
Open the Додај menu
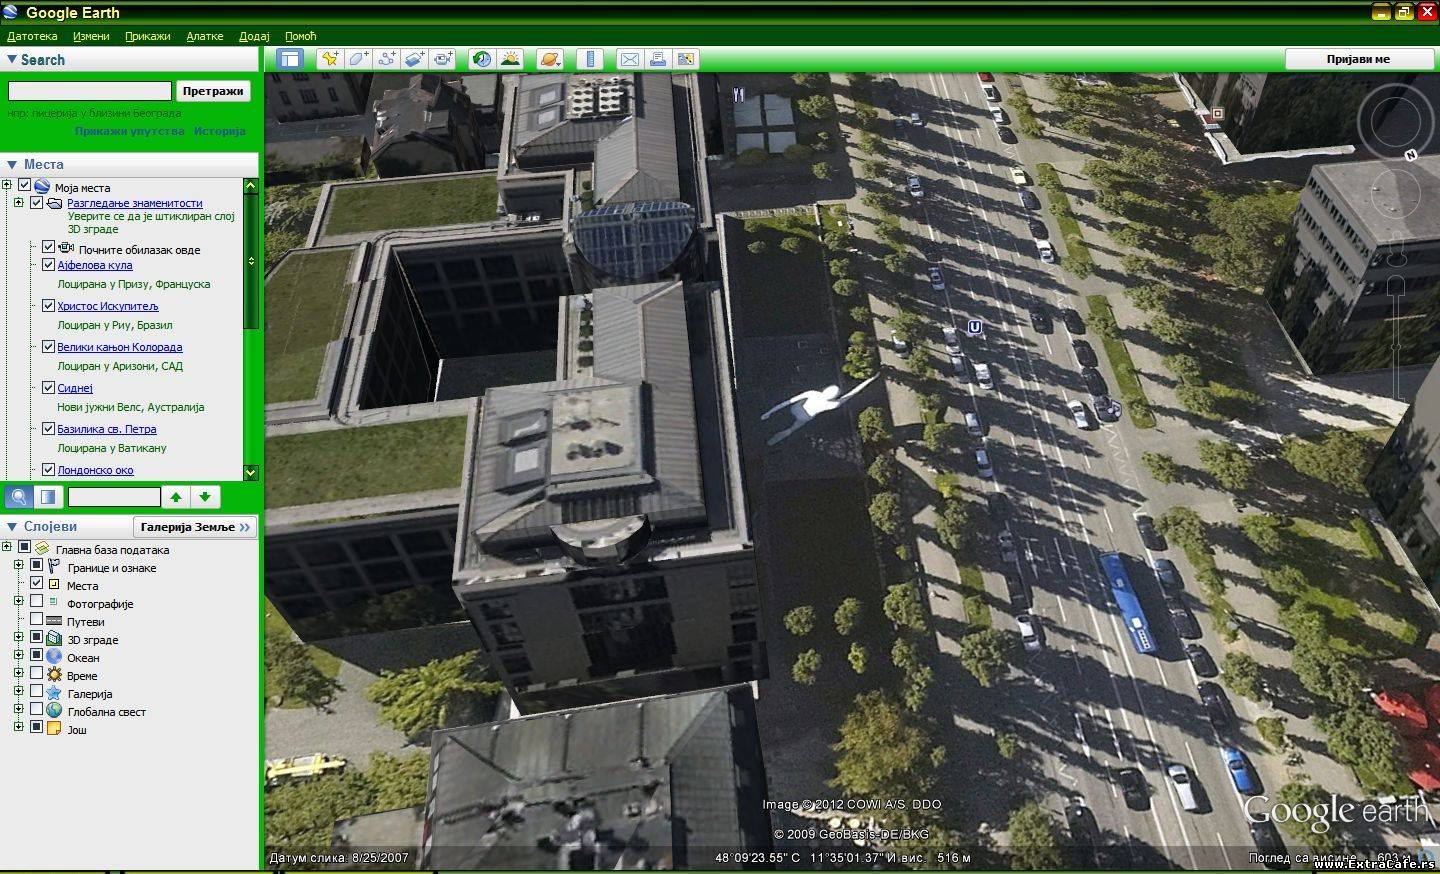[x=254, y=36]
